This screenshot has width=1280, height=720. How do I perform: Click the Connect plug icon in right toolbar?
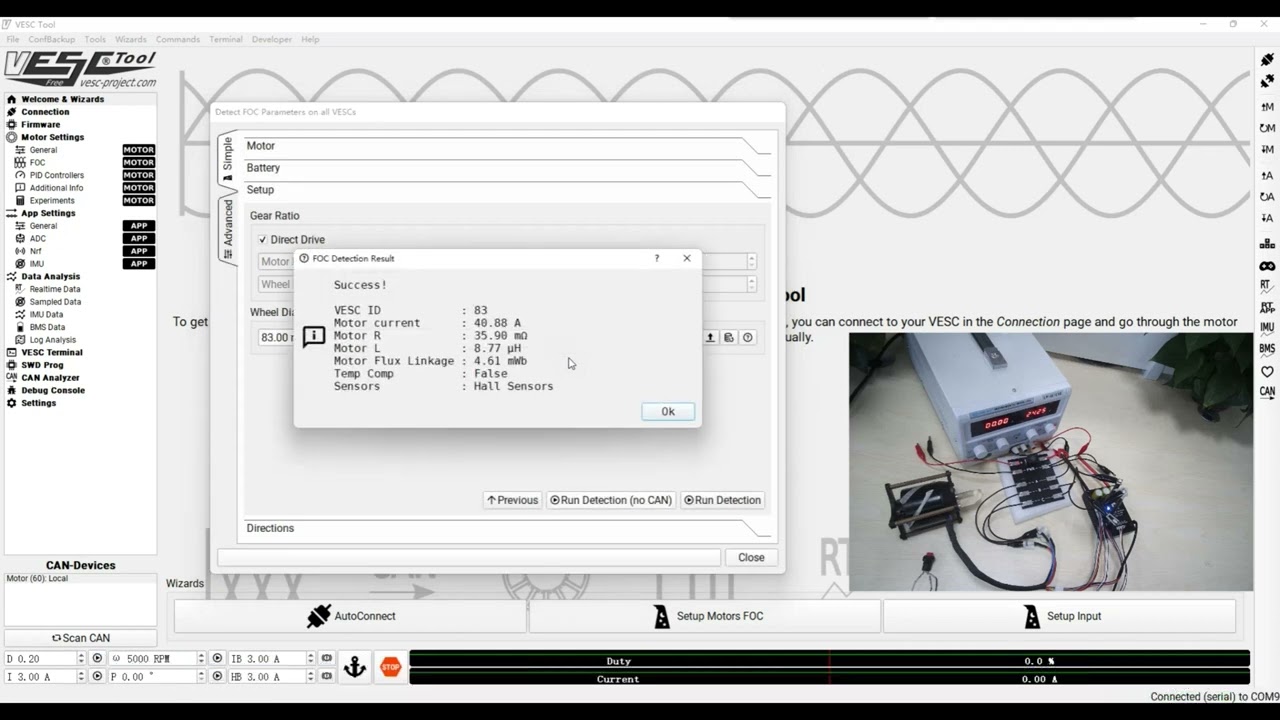pyautogui.click(x=1267, y=60)
